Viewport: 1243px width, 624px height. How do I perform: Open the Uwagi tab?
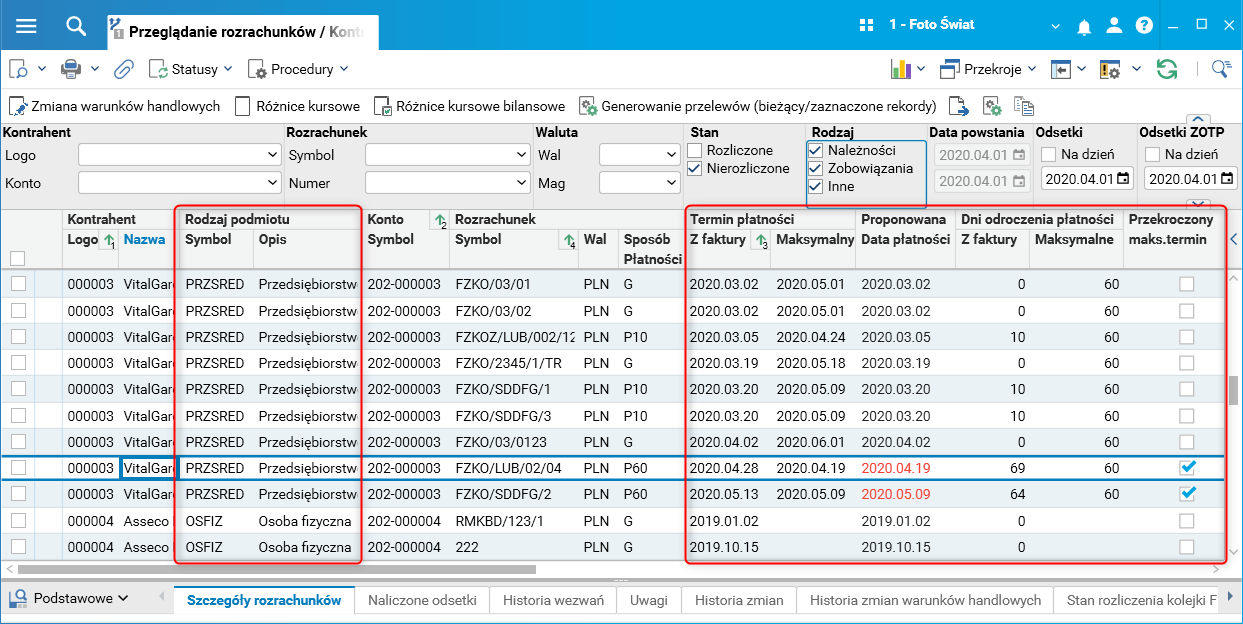tap(649, 600)
